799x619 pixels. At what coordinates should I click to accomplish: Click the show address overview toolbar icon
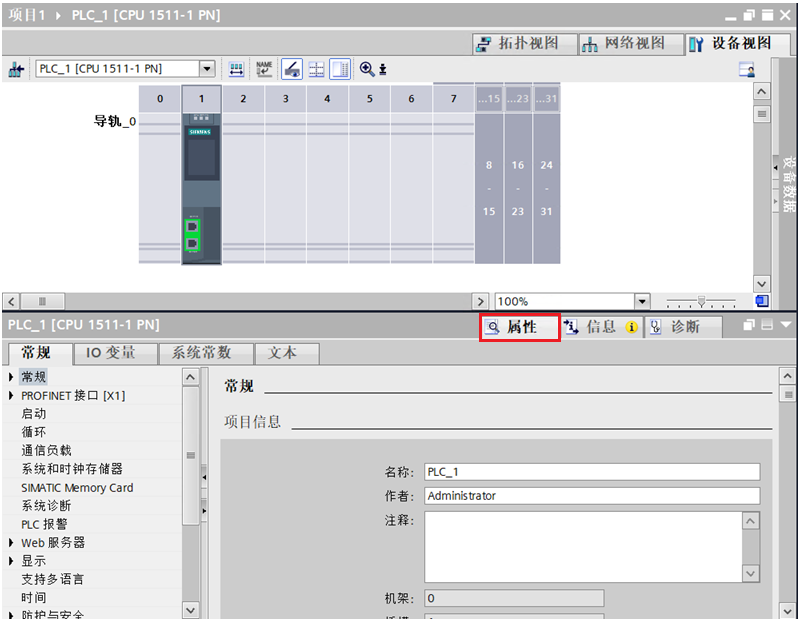[236, 69]
